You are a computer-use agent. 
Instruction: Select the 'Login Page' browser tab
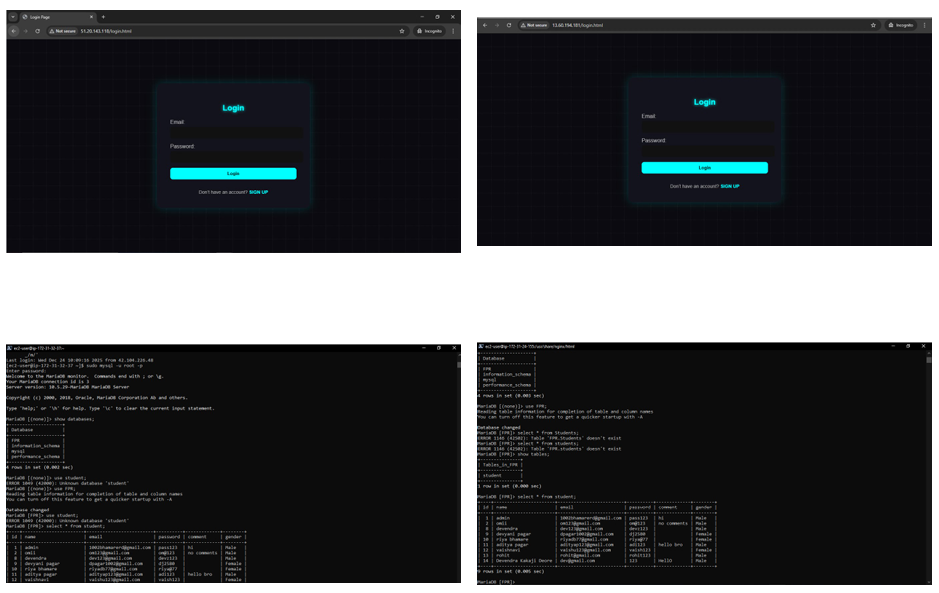click(56, 17)
